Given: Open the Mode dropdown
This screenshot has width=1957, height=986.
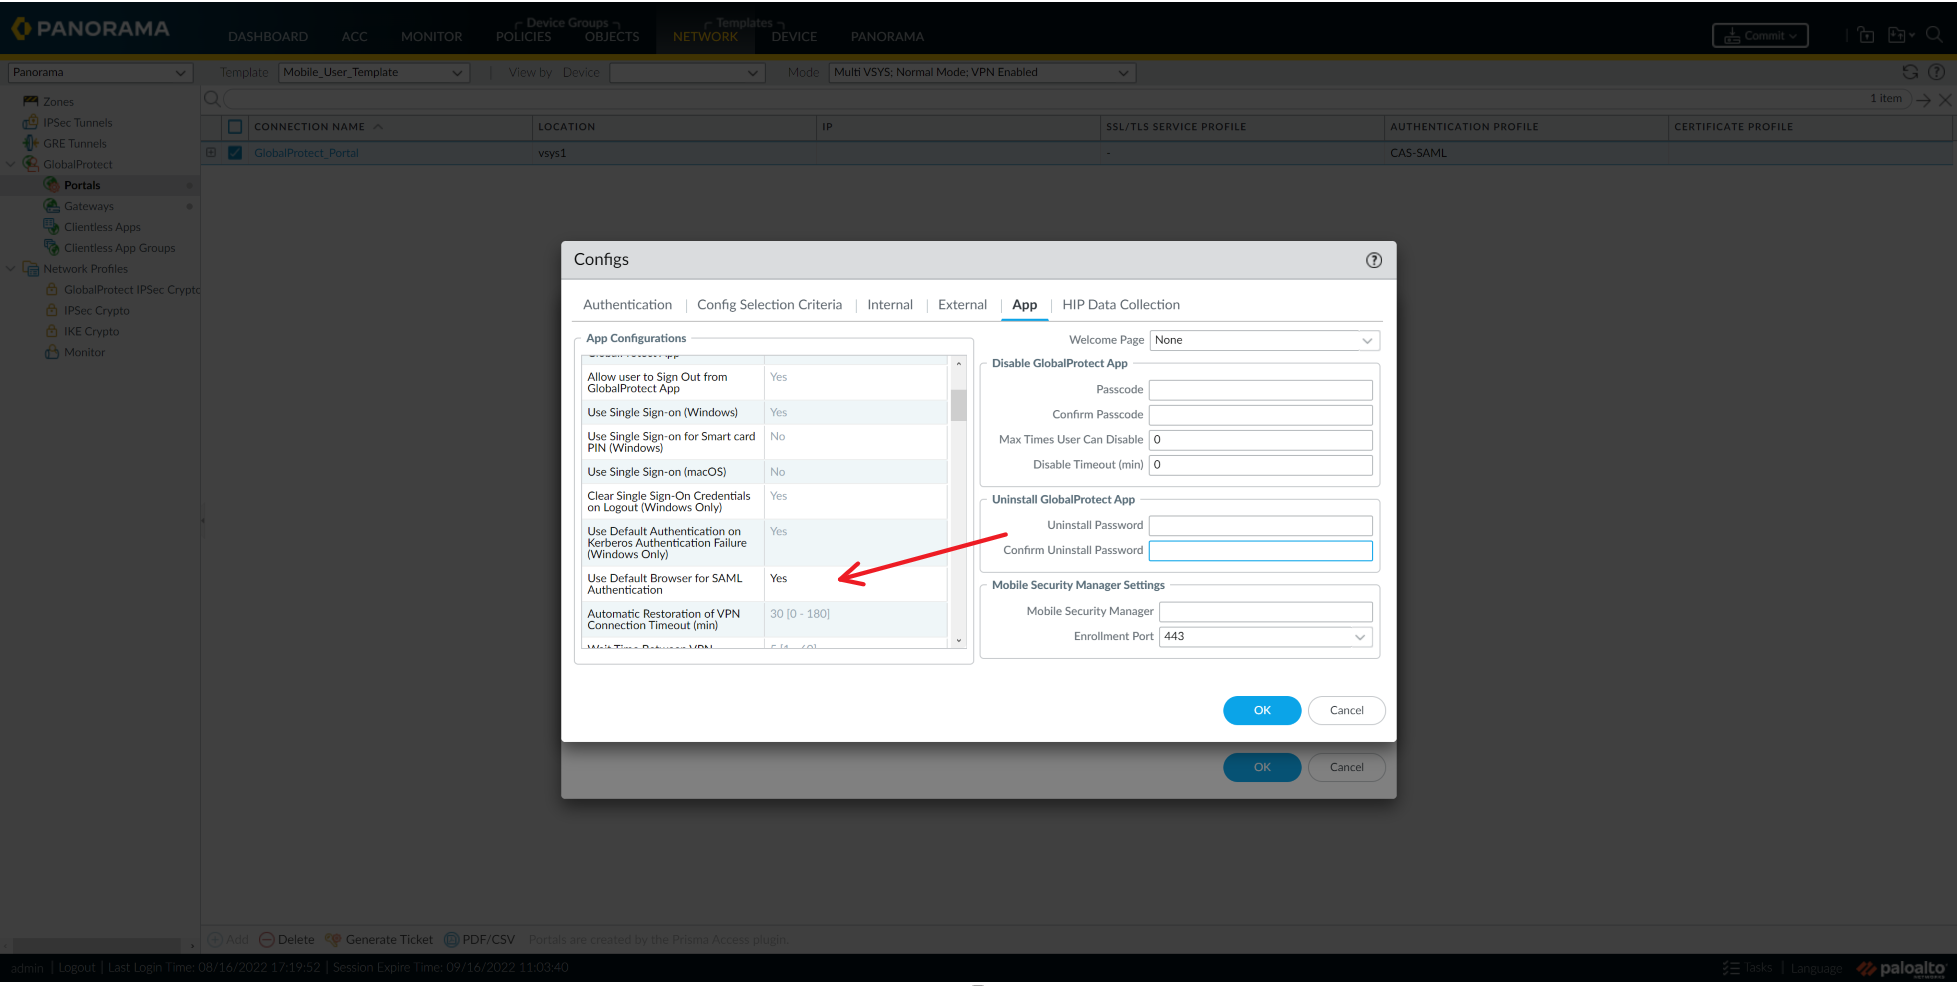Looking at the screenshot, I should (x=982, y=73).
